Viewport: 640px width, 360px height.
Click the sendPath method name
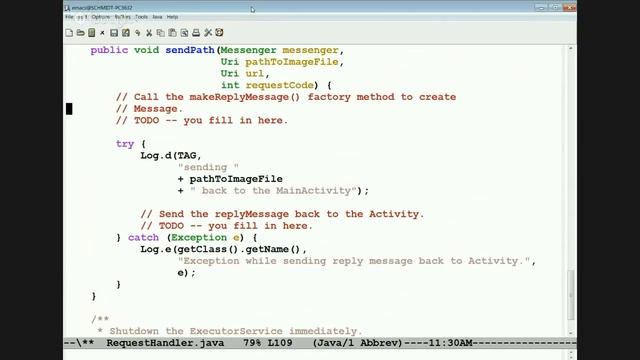(190, 50)
